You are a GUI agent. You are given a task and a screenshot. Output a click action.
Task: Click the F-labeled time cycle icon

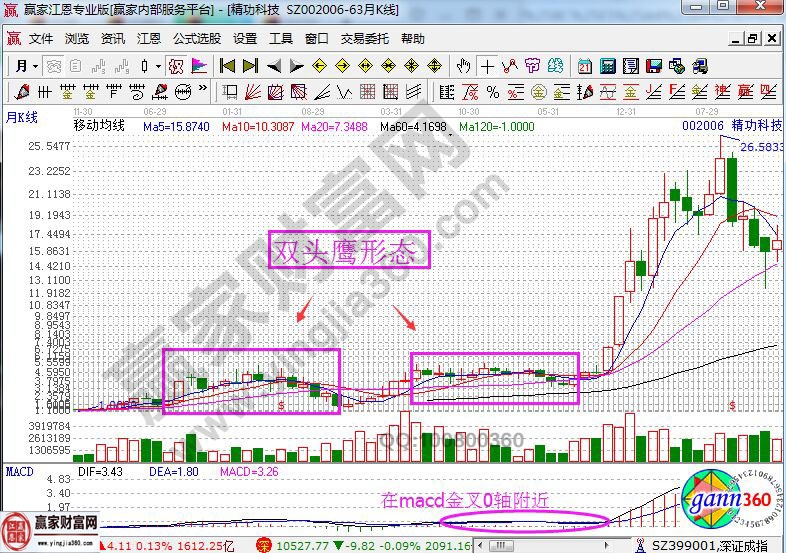[114, 92]
